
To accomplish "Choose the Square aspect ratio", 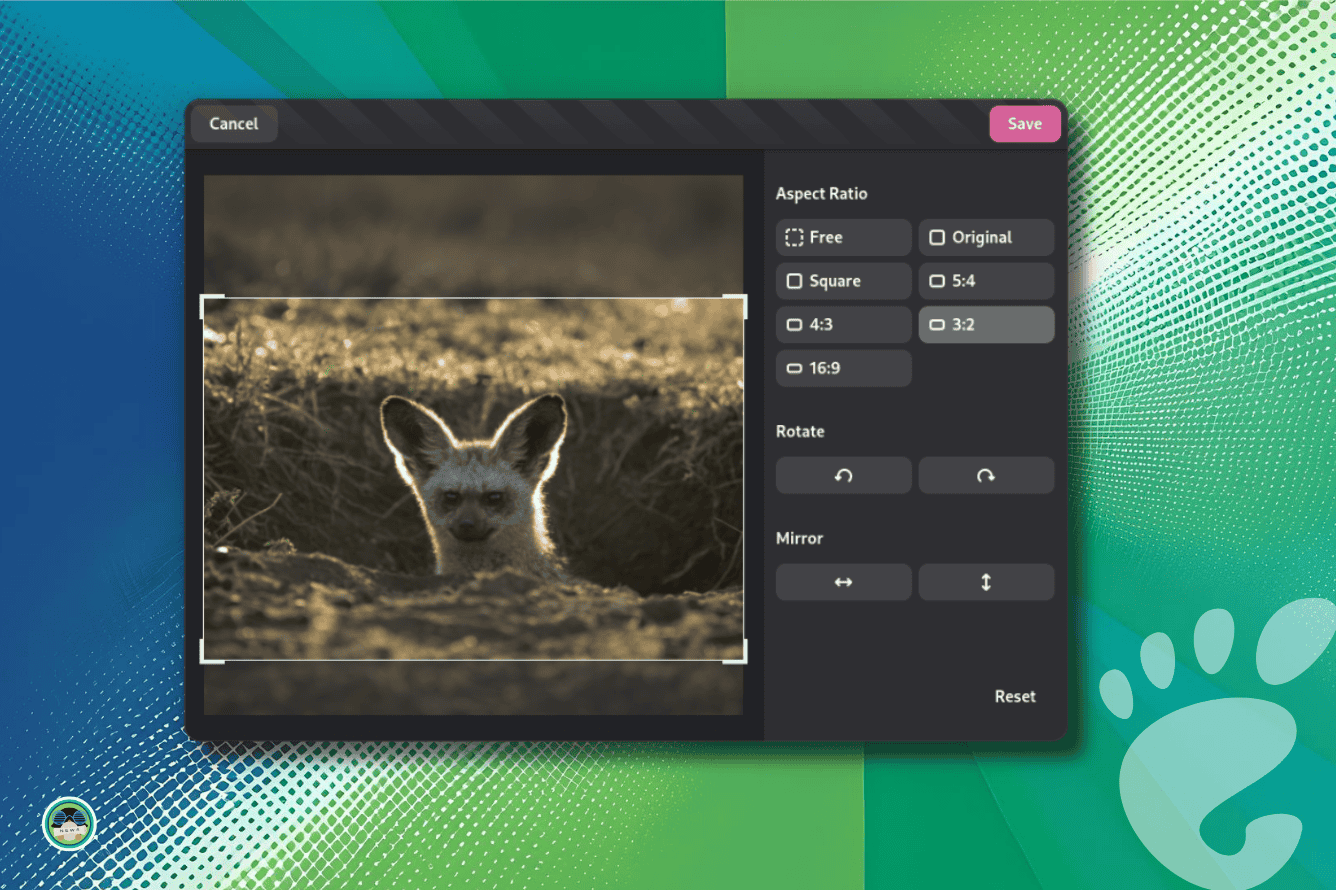I will pos(843,281).
